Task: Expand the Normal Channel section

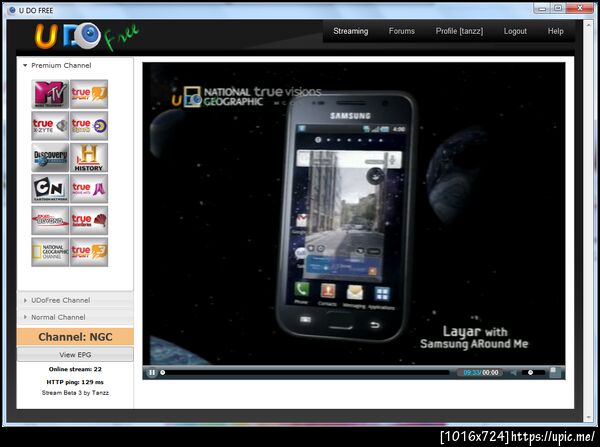Action: pyautogui.click(x=75, y=317)
